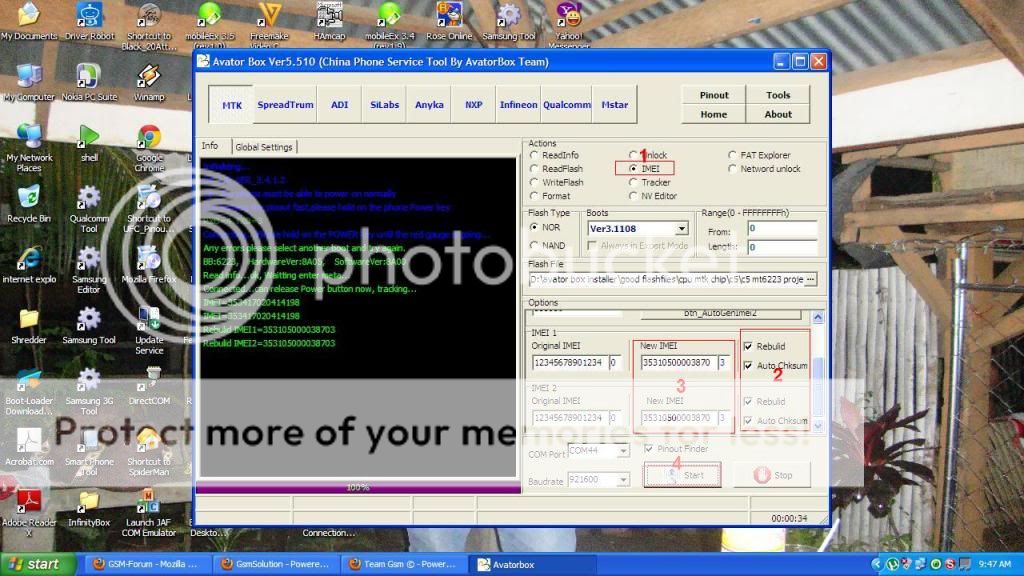Toggle the IMEI 1 Auto Chksum checkbox
The image size is (1024, 576).
tap(748, 366)
